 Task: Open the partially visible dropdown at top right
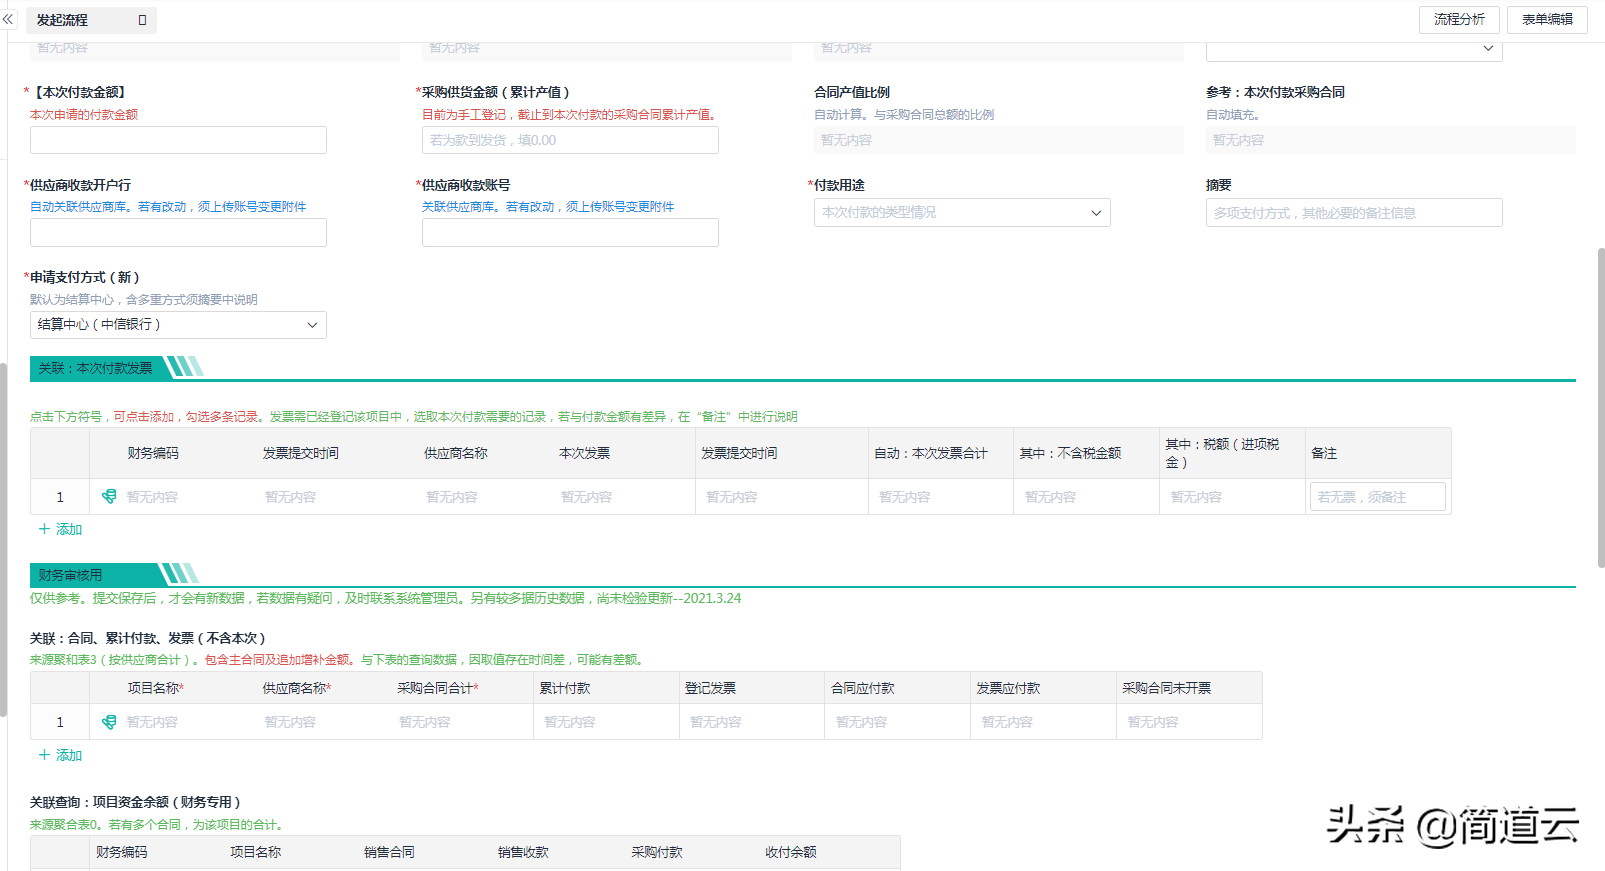tap(1354, 50)
